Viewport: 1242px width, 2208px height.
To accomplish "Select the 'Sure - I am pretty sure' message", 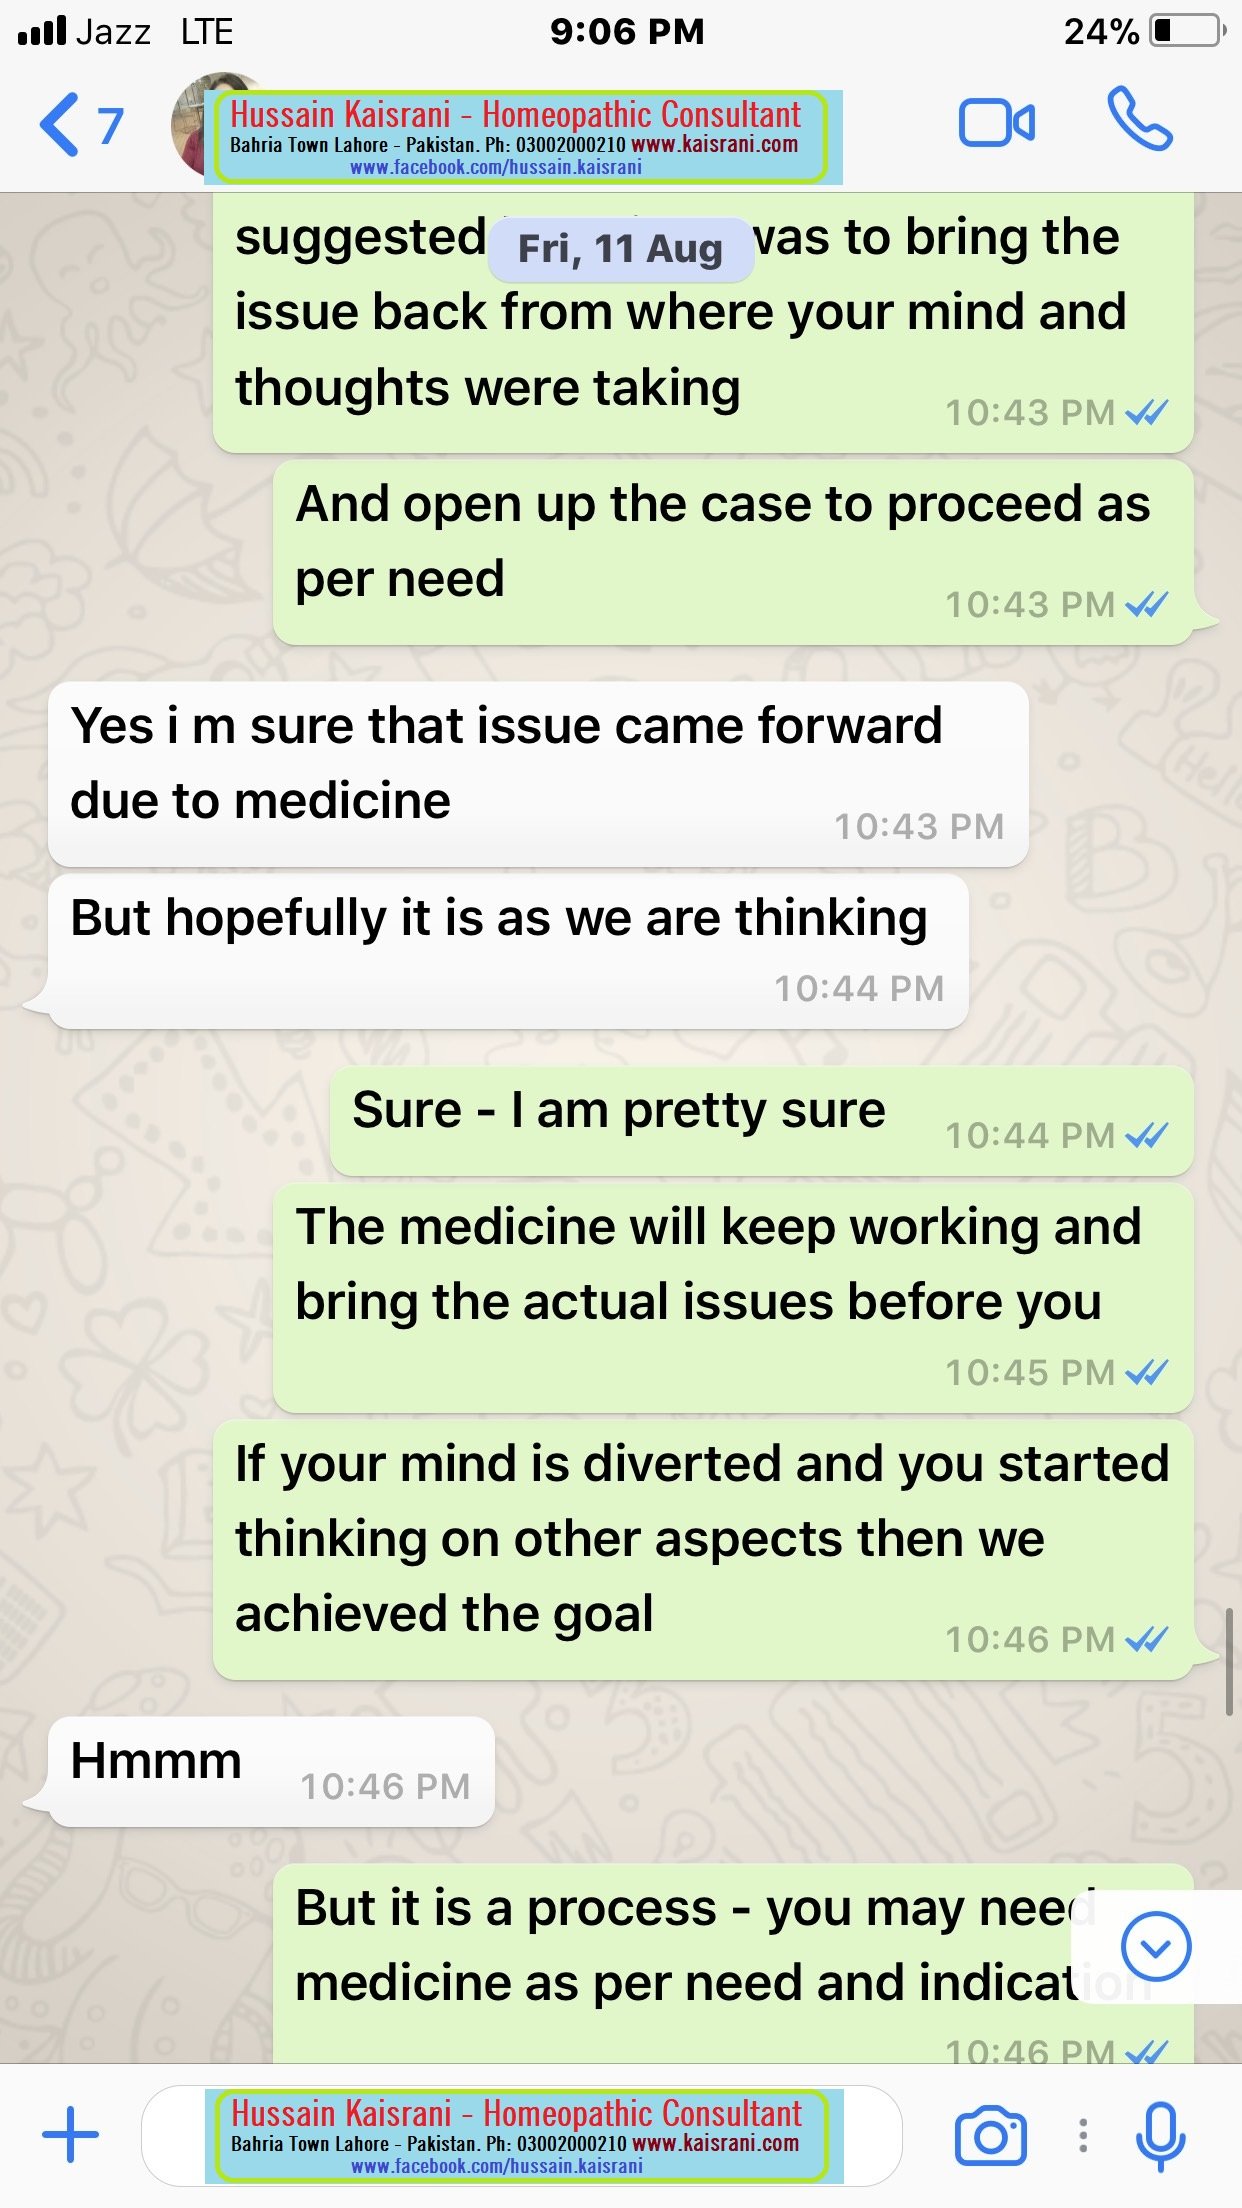I will (x=761, y=1120).
